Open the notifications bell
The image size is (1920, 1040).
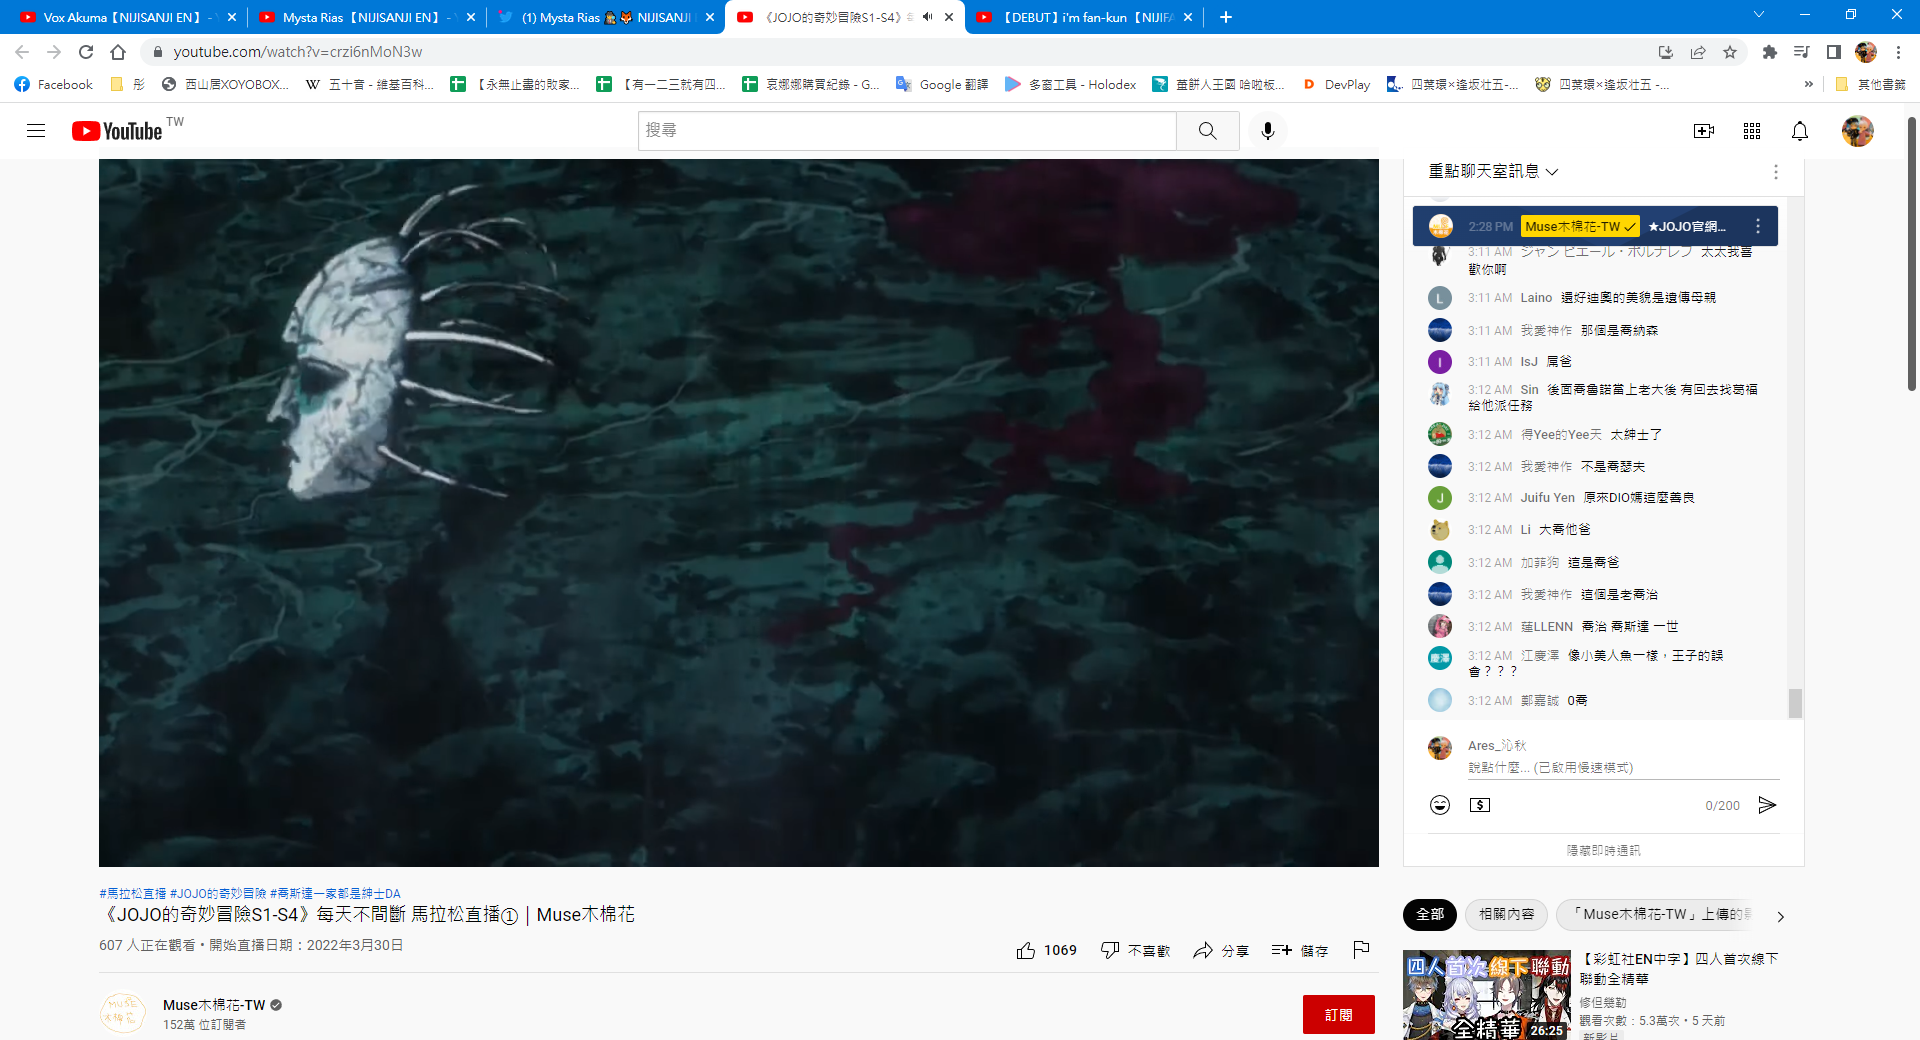pyautogui.click(x=1800, y=131)
